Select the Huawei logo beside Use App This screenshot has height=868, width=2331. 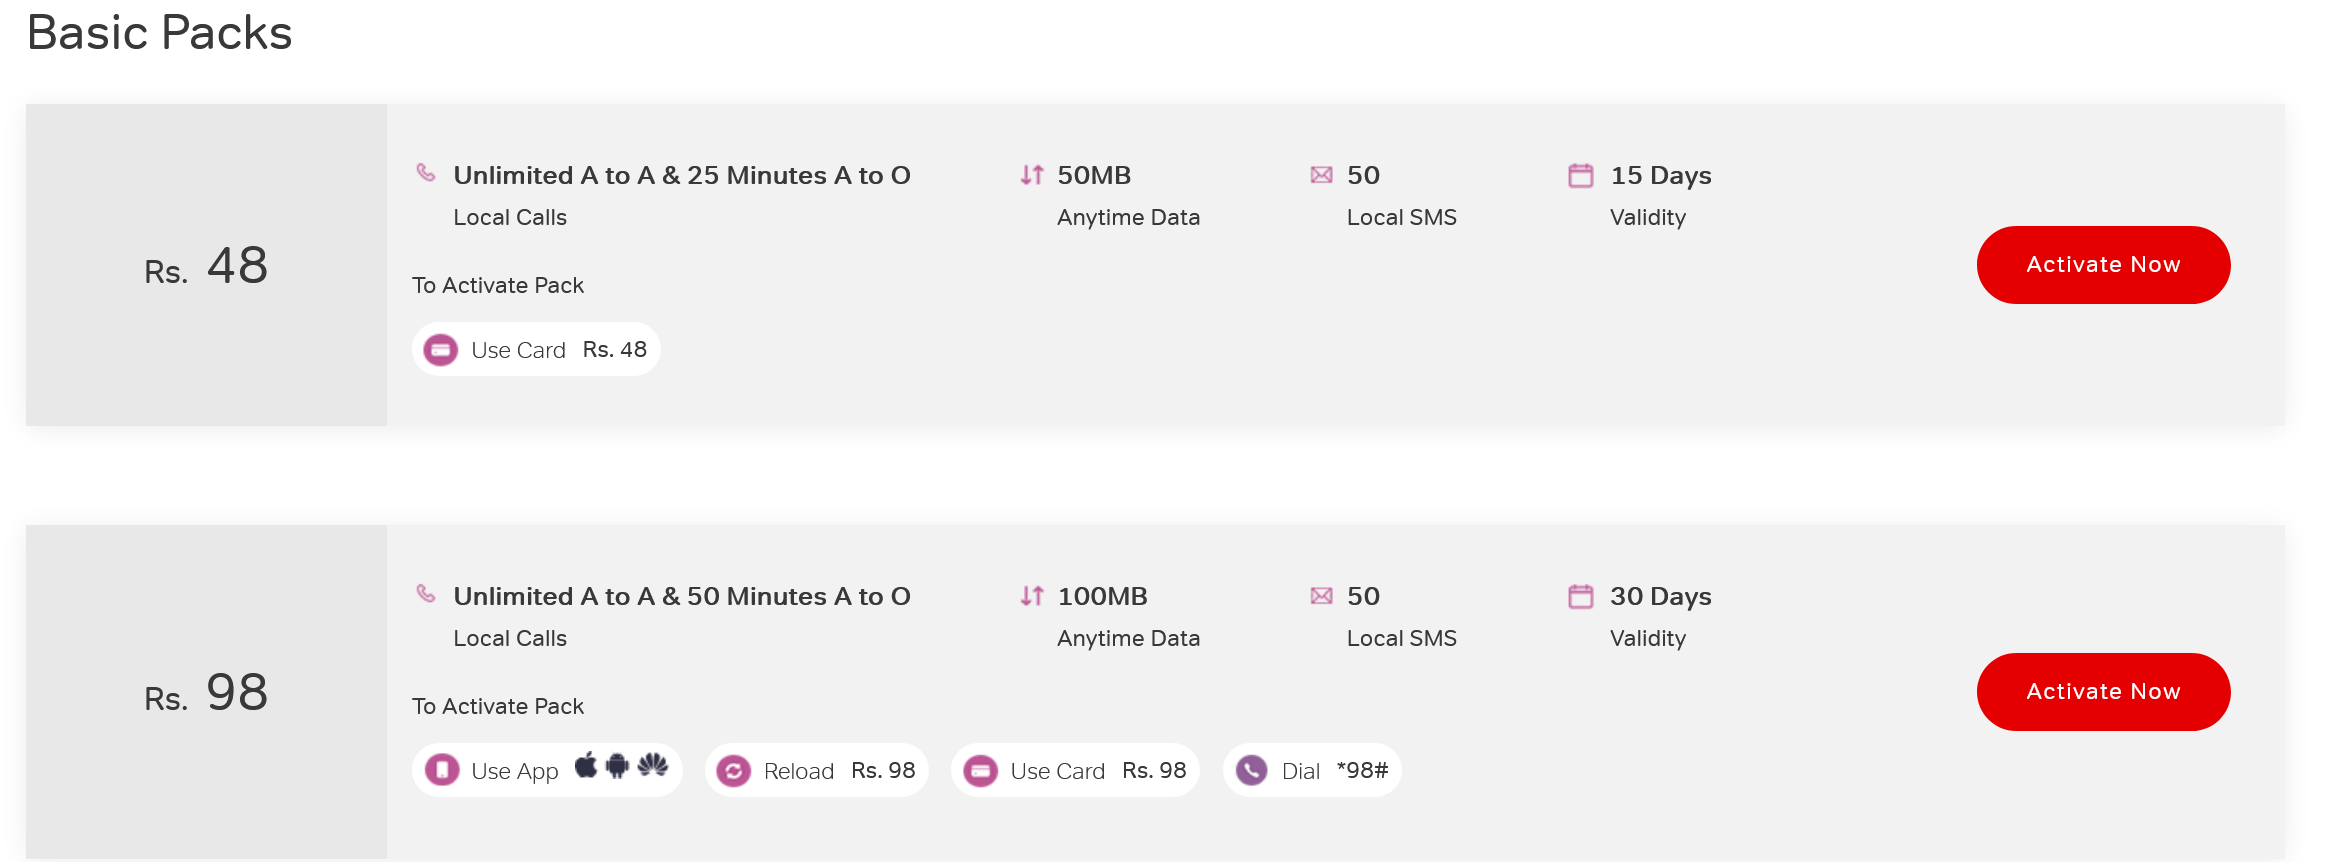(x=653, y=770)
